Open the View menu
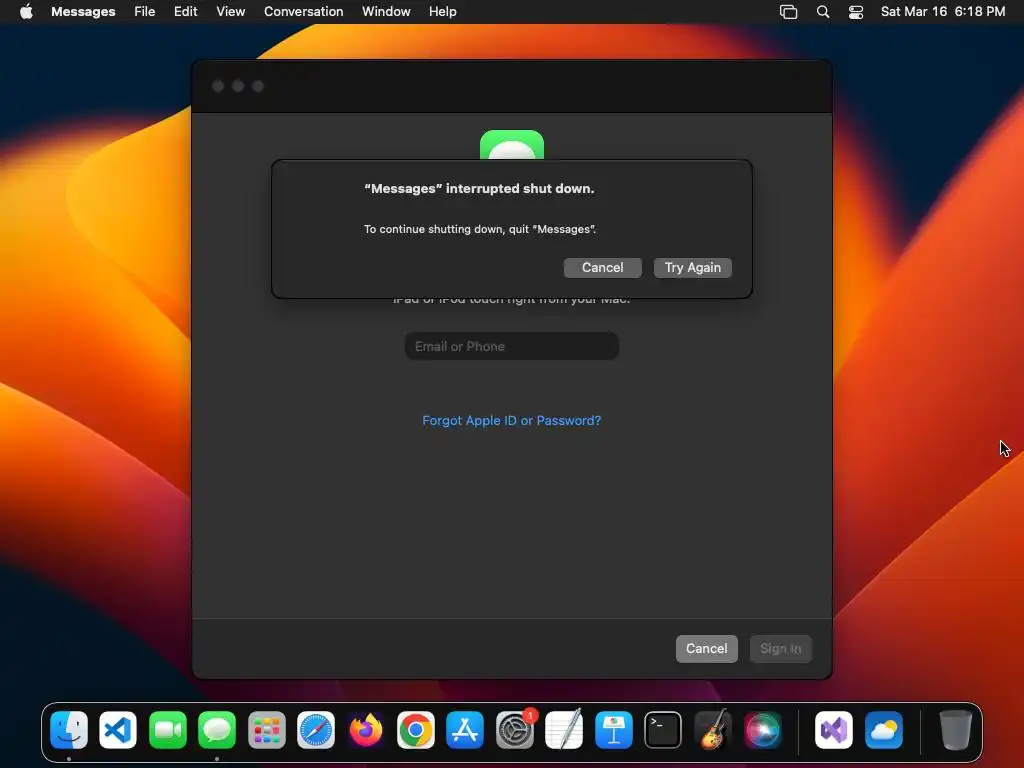The width and height of the screenshot is (1024, 768). click(x=231, y=12)
